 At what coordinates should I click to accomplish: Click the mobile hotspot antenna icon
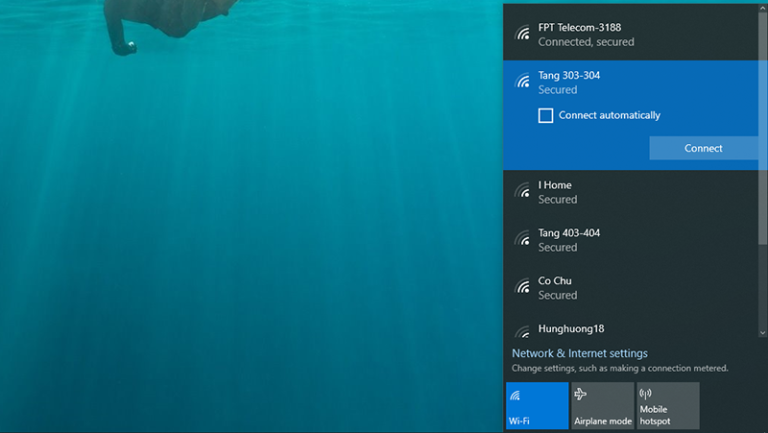coord(645,394)
